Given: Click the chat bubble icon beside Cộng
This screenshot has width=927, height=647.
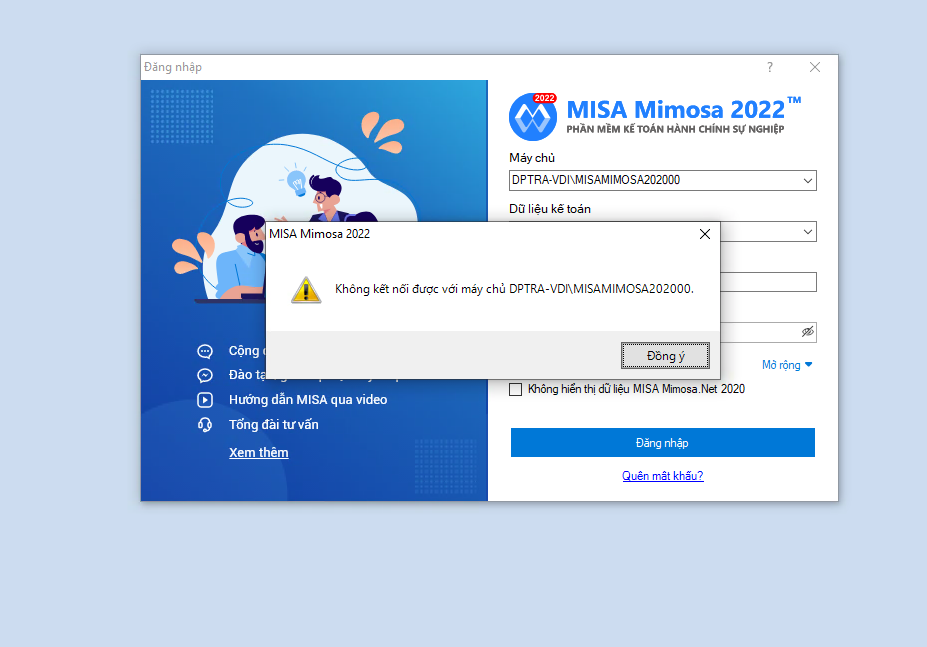Looking at the screenshot, I should tap(205, 351).
